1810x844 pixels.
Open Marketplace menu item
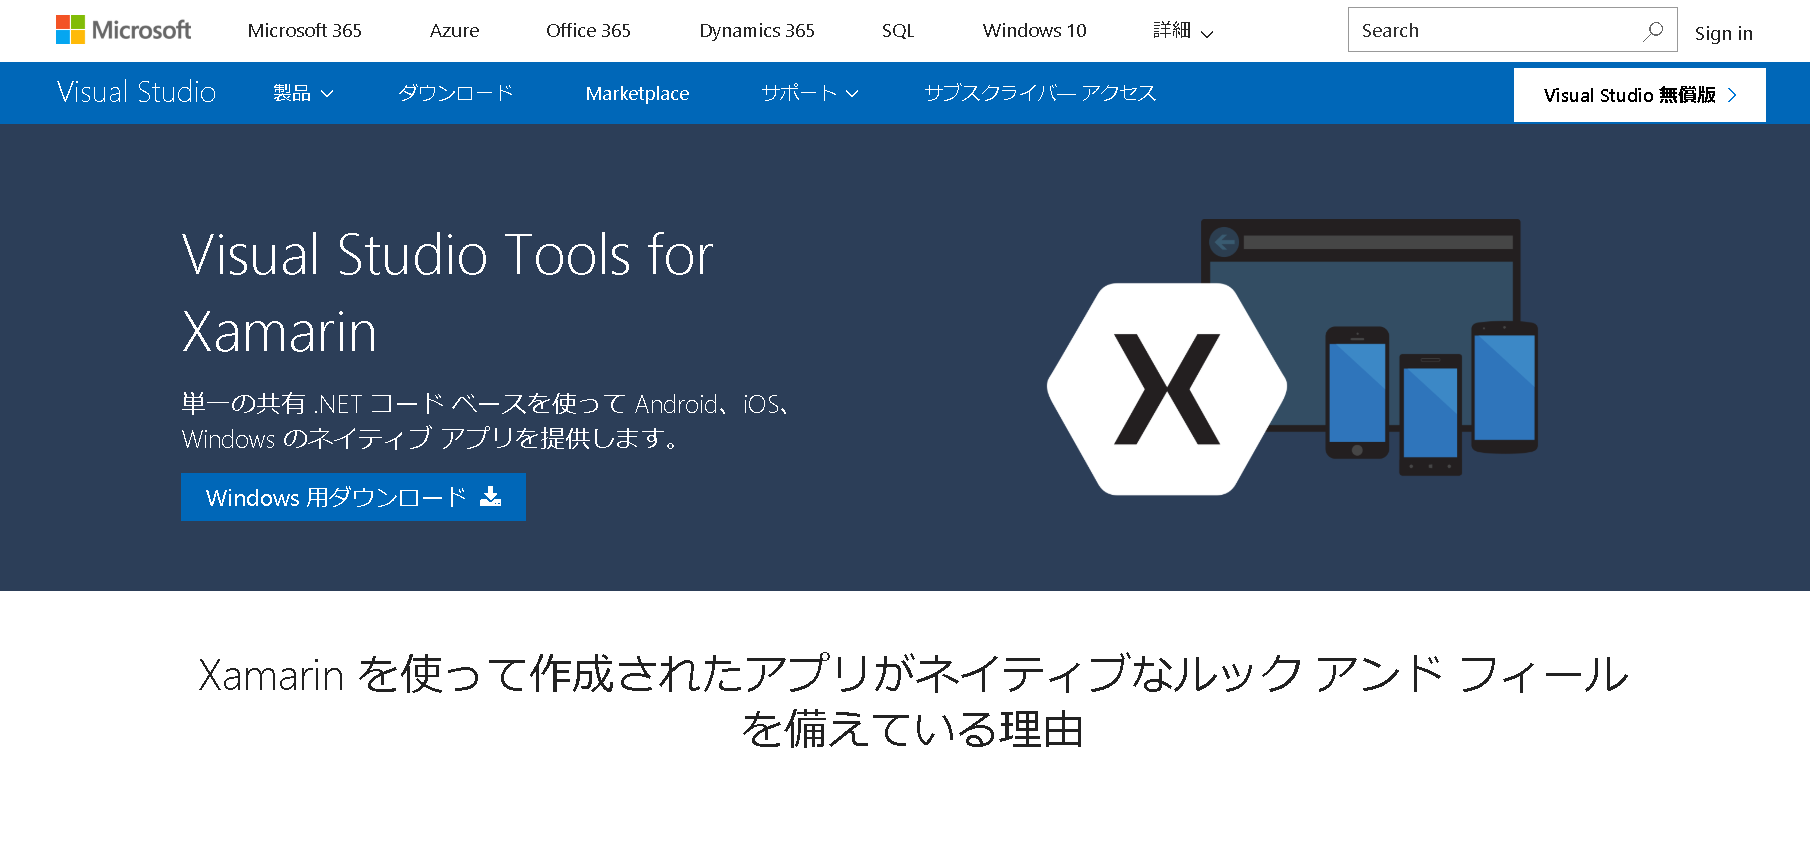click(637, 93)
